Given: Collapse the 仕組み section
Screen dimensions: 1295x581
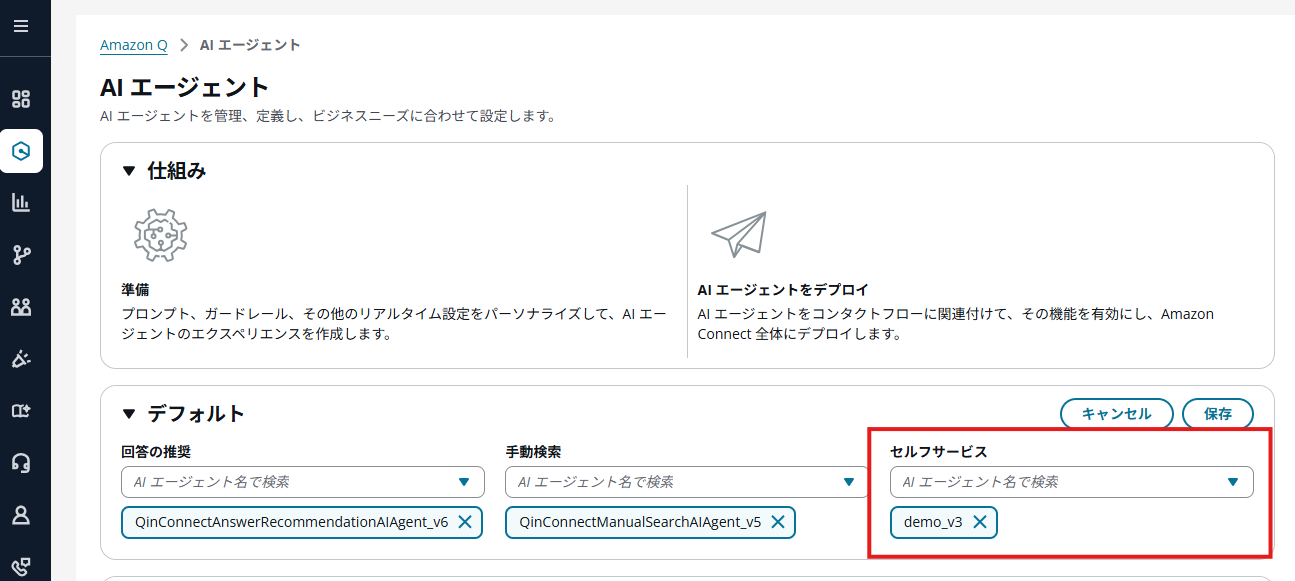Looking at the screenshot, I should [x=128, y=171].
